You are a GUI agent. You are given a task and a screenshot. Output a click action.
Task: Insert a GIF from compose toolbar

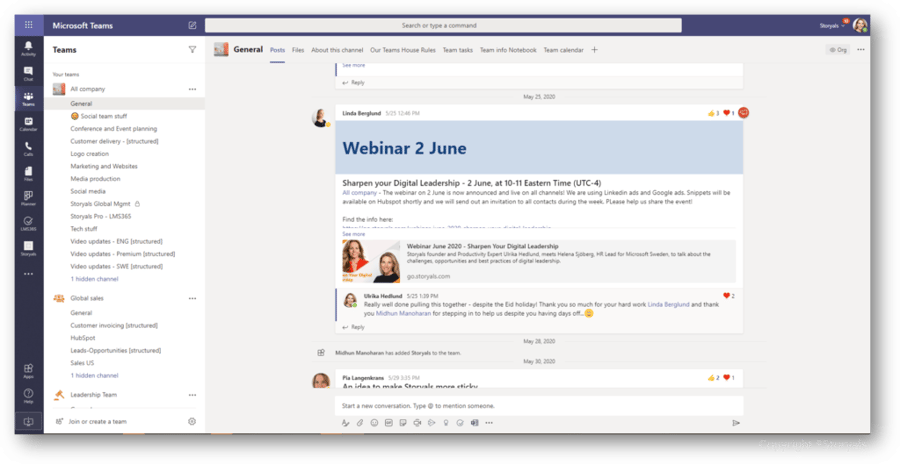[389, 423]
